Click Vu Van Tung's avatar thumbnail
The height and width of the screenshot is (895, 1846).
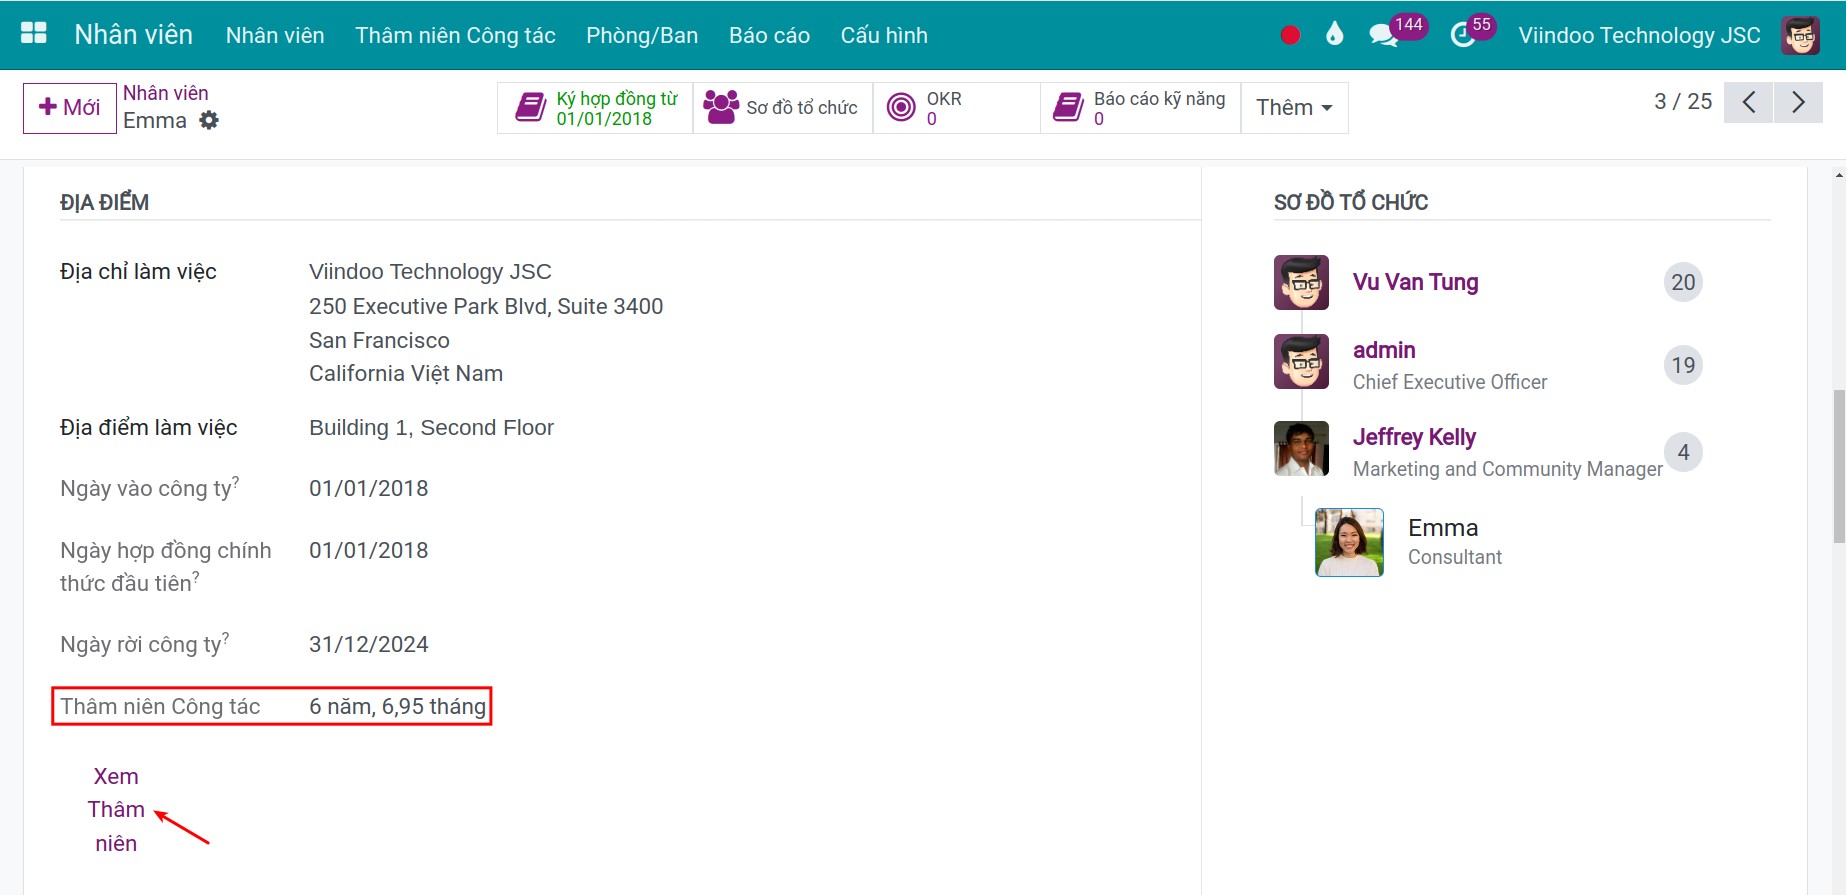tap(1301, 282)
